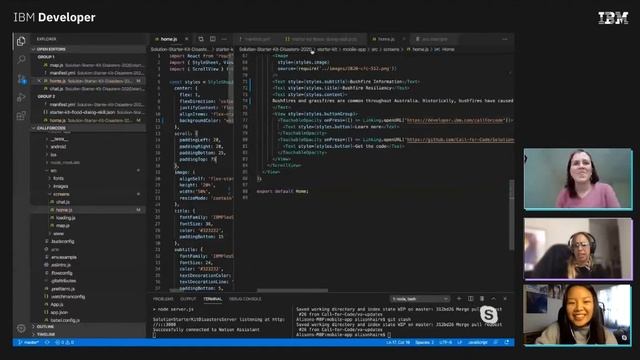Click the master branch indicator in the status bar

tap(28, 342)
